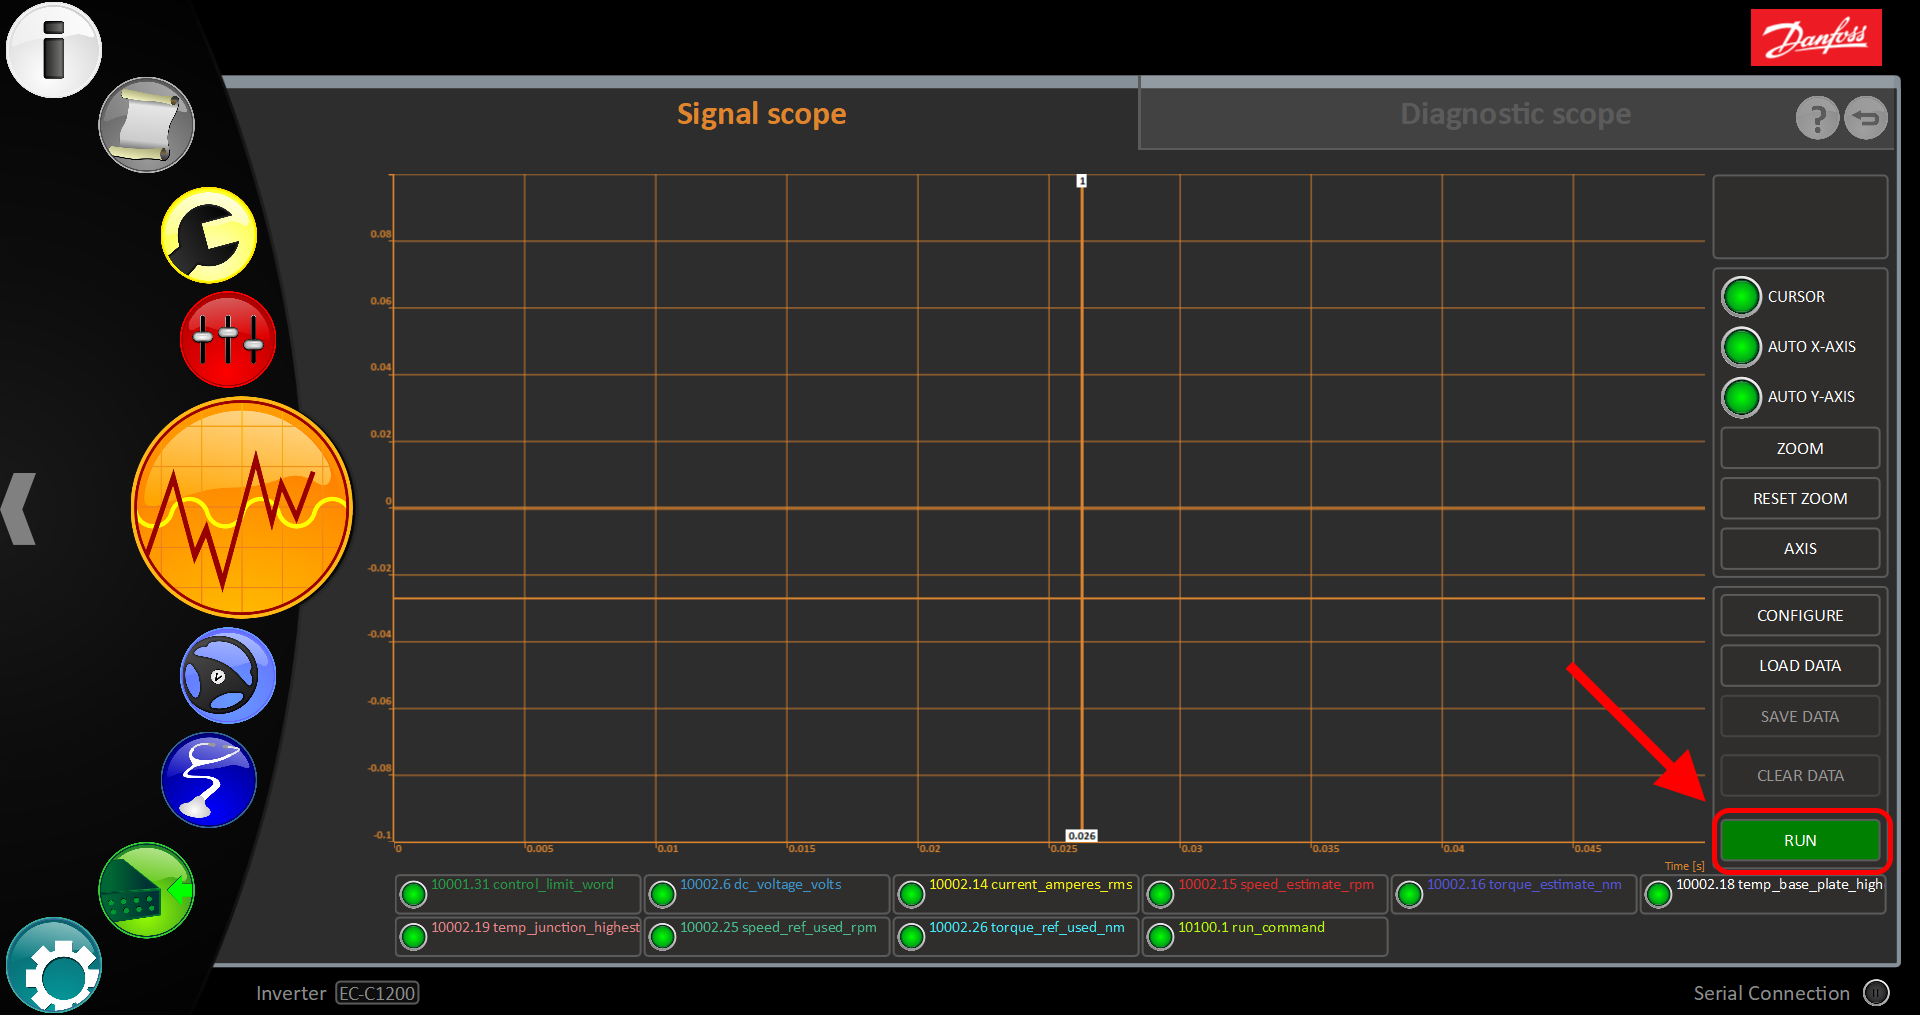Toggle the speed_estimate_rpm signal visibility

click(1160, 894)
